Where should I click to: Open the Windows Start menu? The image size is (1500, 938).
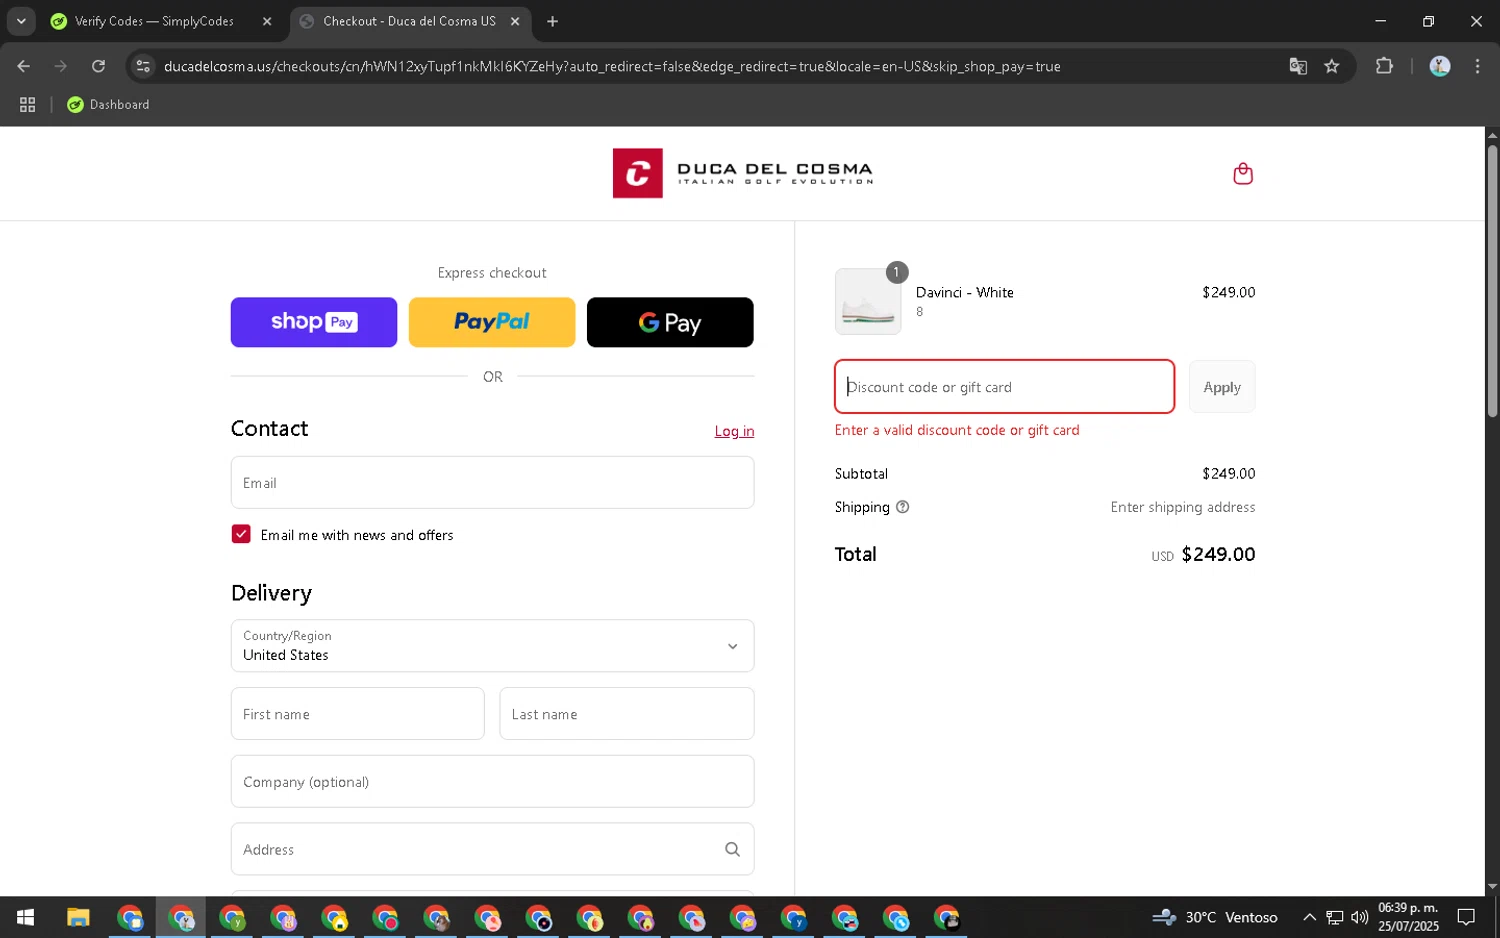point(26,917)
